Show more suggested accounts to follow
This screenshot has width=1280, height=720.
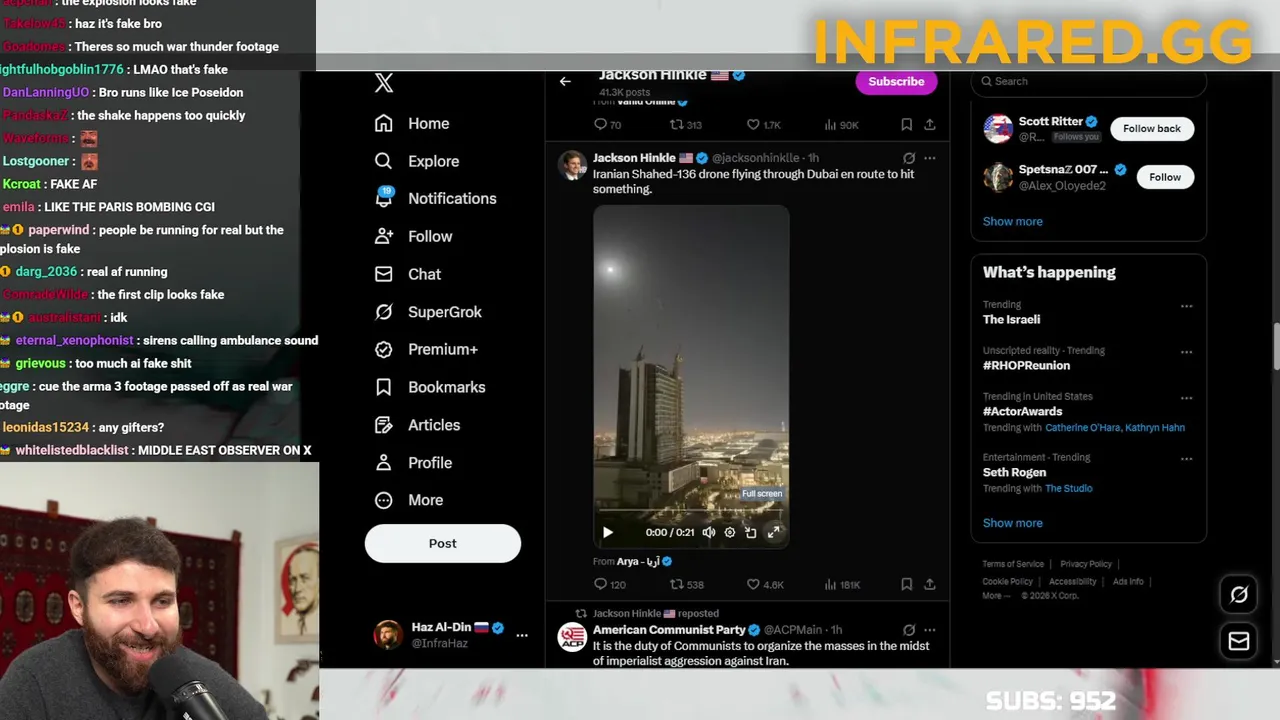tap(1013, 221)
